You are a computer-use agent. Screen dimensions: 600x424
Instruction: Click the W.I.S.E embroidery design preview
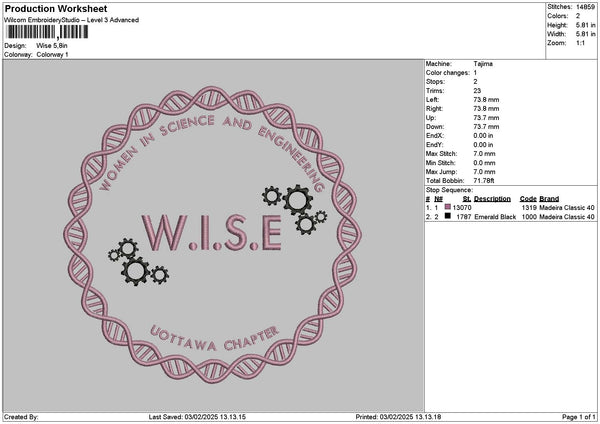[x=212, y=235]
